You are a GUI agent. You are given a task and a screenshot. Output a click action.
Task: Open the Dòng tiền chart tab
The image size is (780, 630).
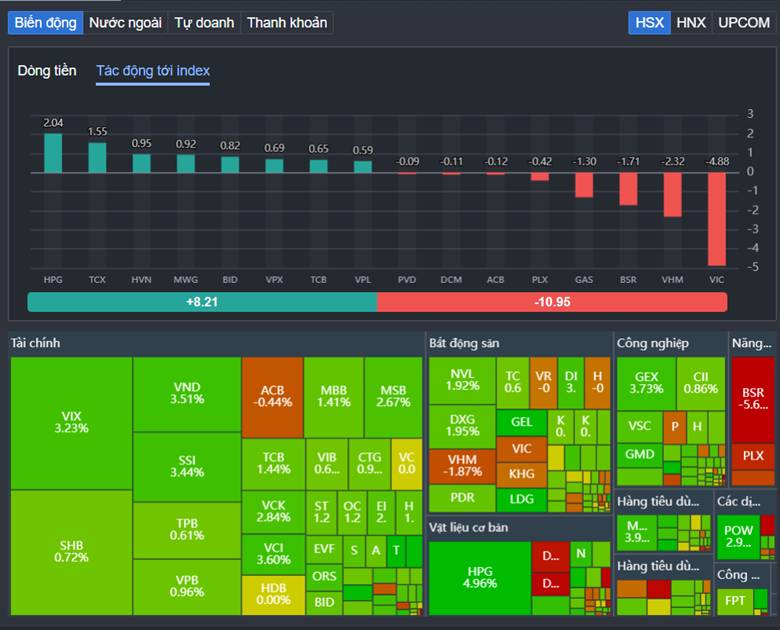(x=47, y=71)
